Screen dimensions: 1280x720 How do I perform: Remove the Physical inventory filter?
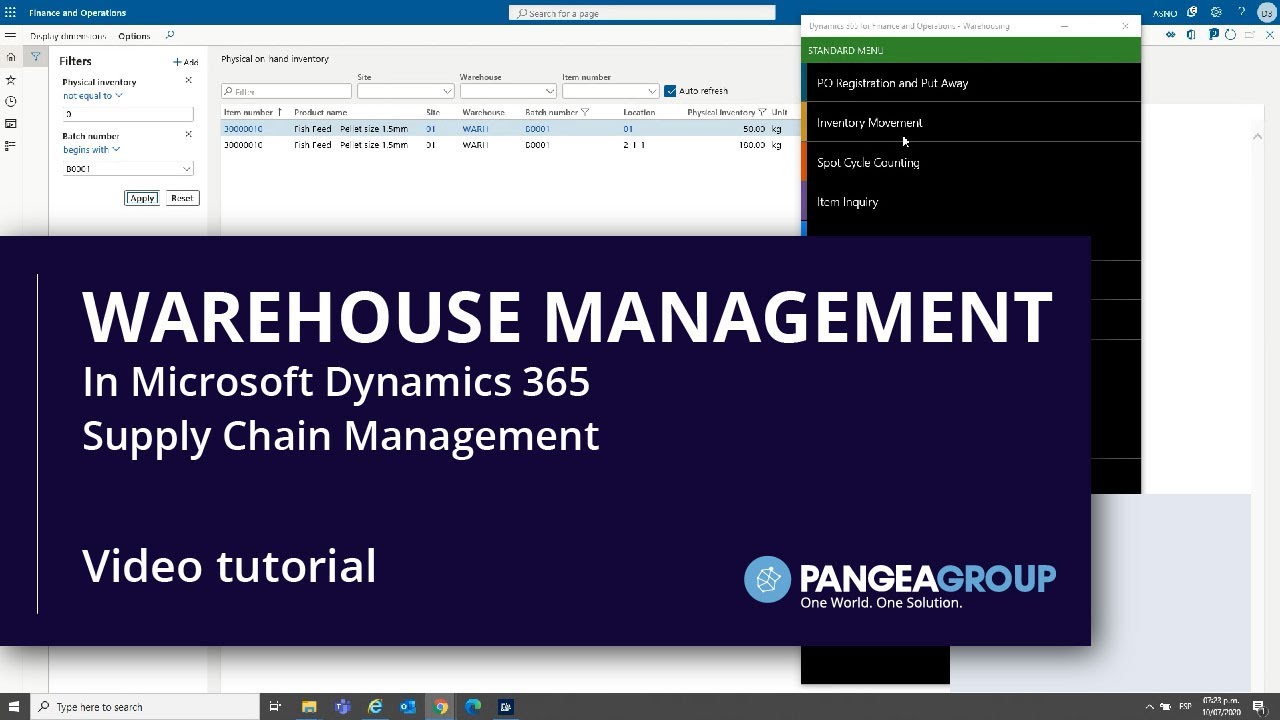click(x=188, y=80)
